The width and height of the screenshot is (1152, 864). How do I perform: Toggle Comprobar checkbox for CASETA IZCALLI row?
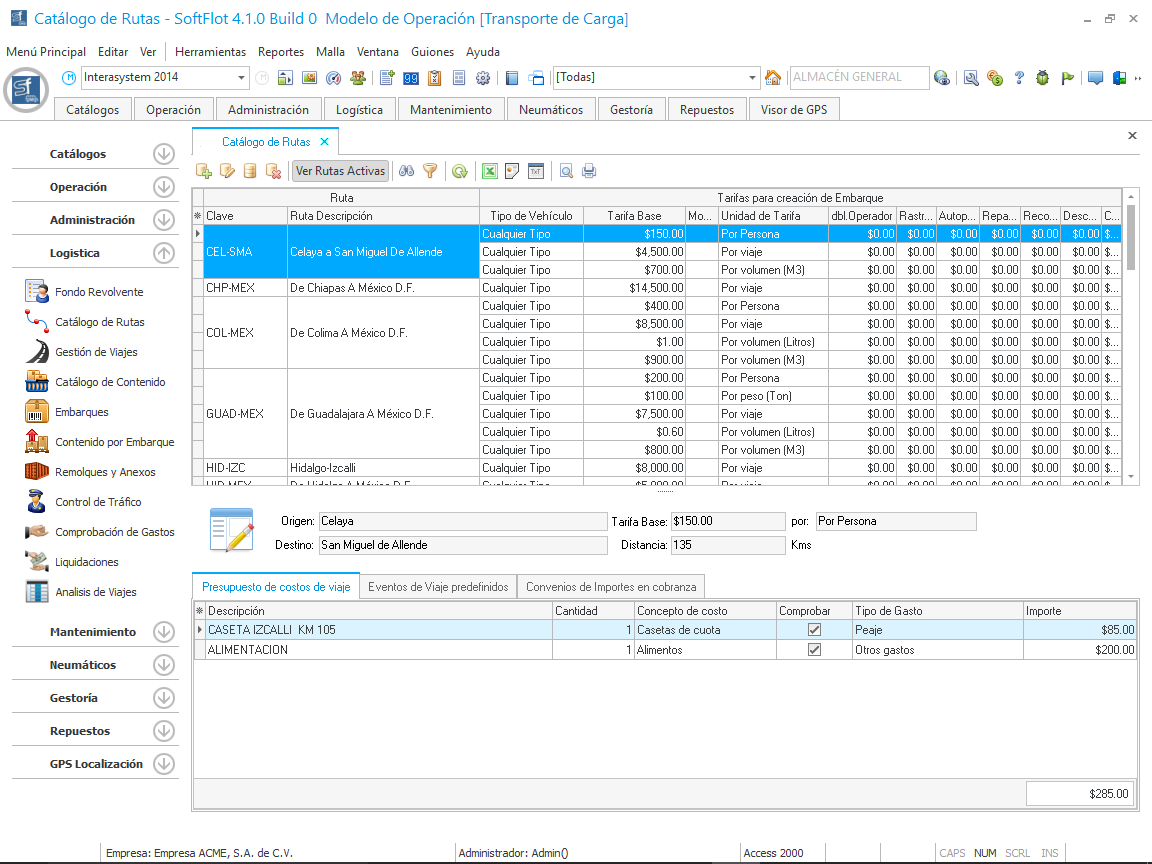pyautogui.click(x=814, y=630)
